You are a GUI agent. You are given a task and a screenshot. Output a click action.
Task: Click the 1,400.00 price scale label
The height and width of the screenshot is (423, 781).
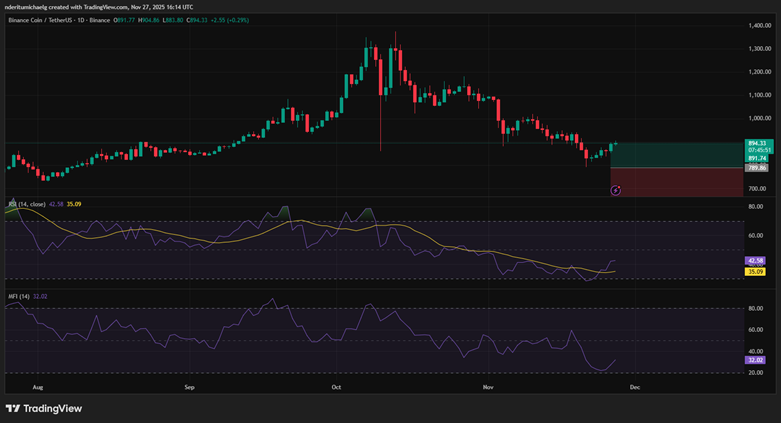click(757, 23)
